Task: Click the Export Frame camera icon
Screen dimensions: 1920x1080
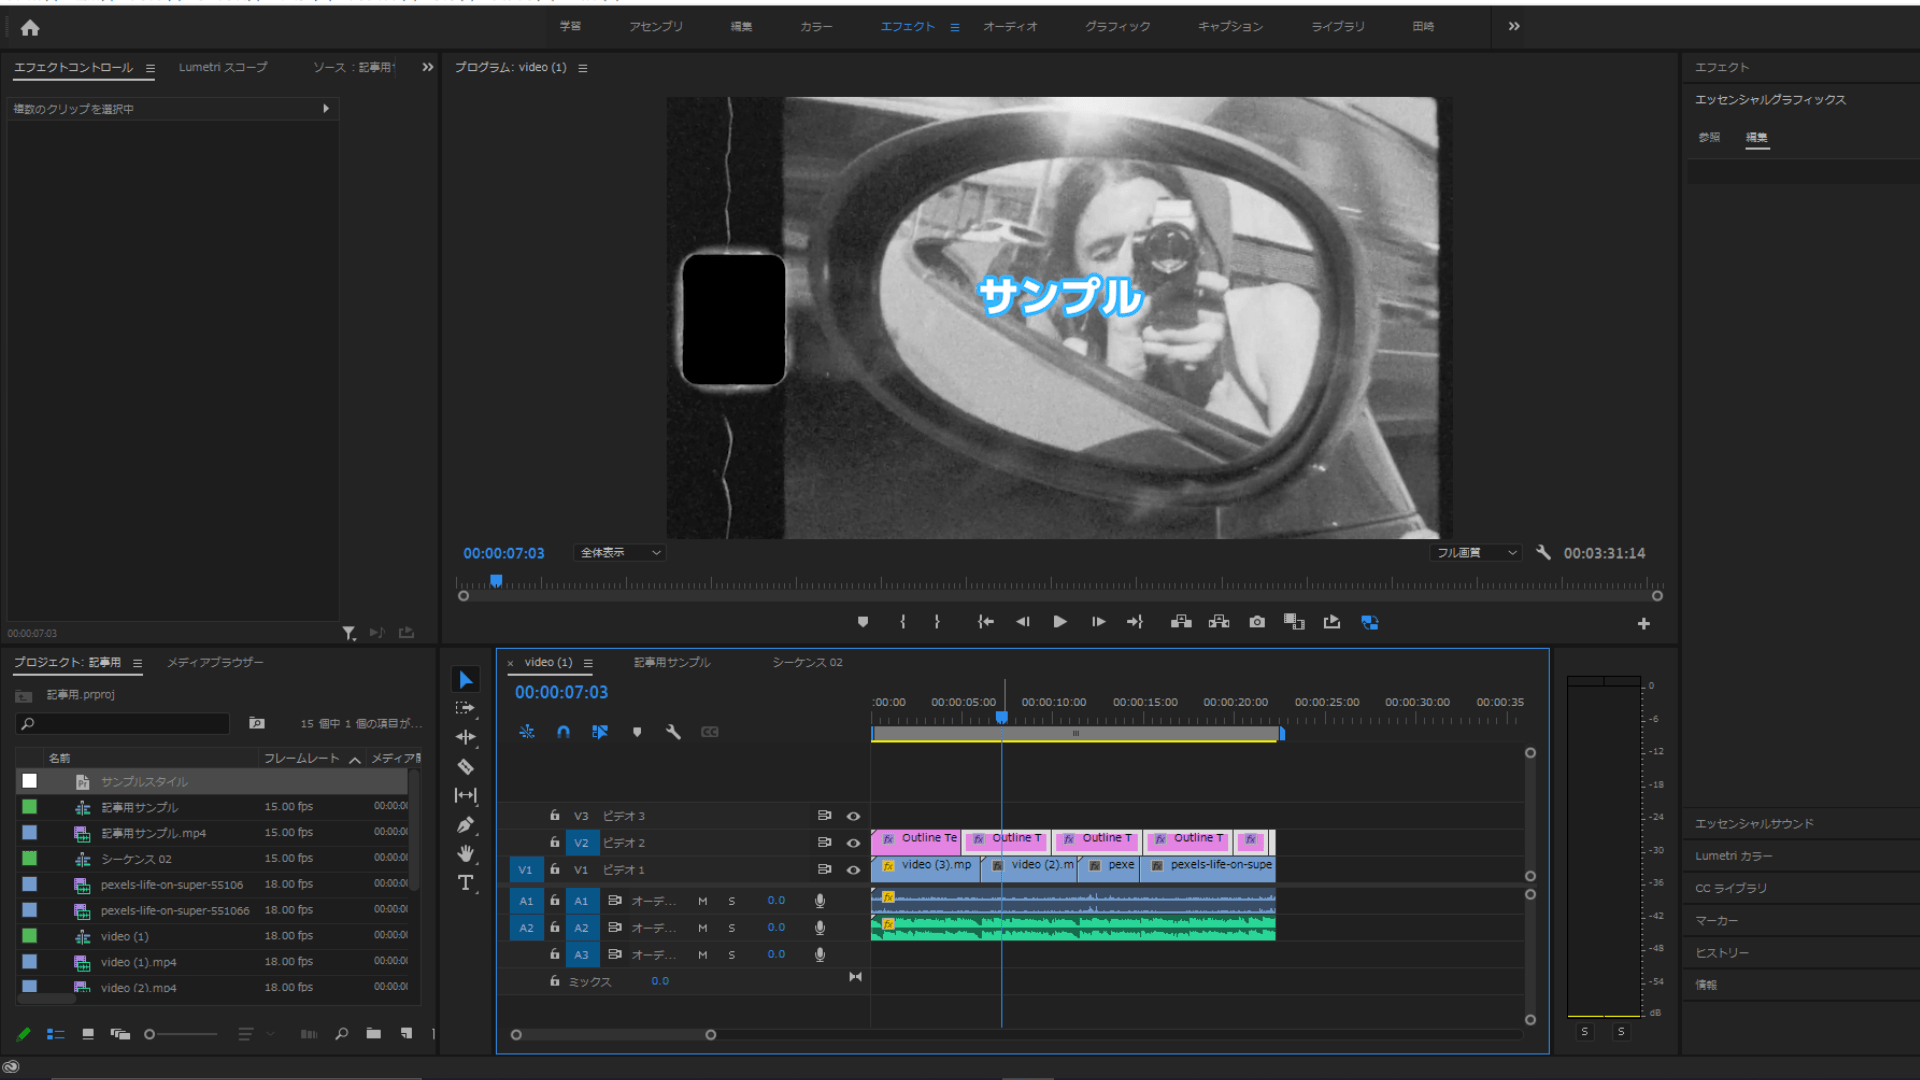Action: point(1257,622)
